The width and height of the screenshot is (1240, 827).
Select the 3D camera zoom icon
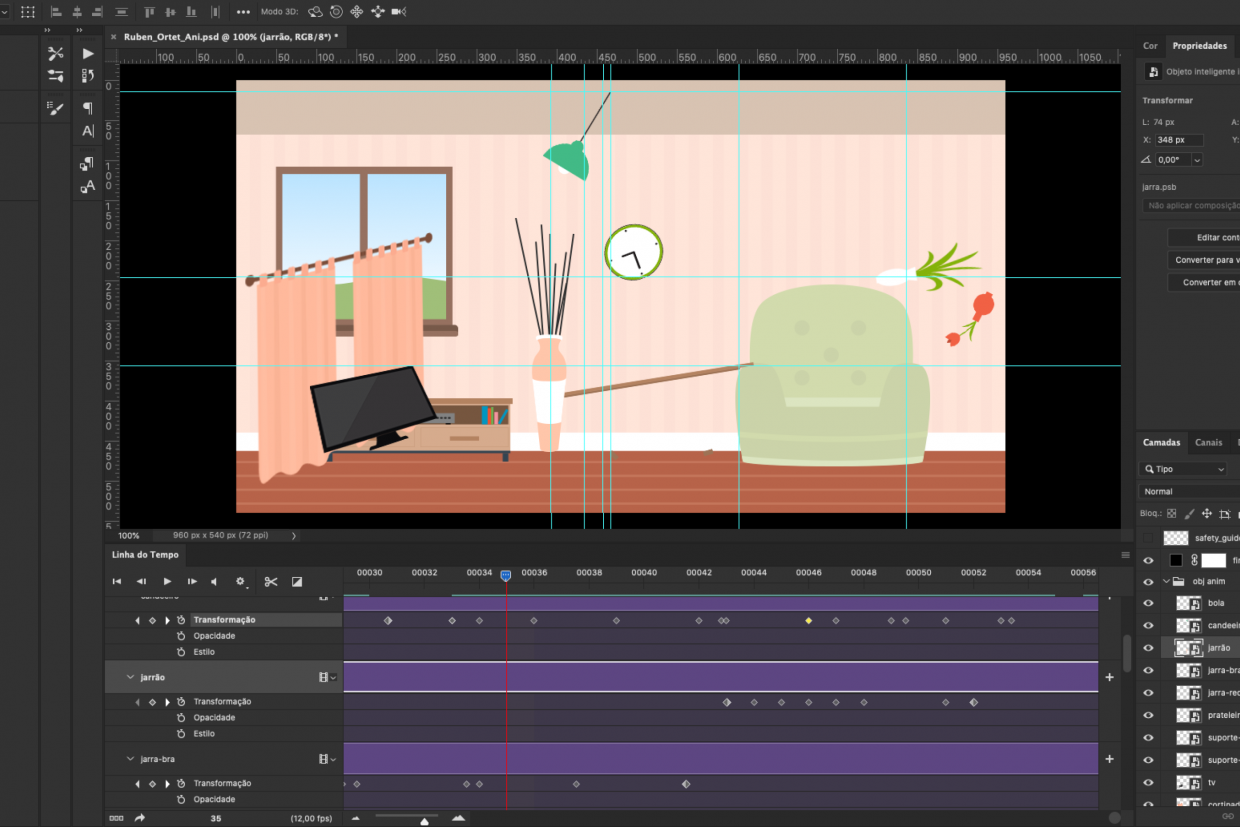399,12
